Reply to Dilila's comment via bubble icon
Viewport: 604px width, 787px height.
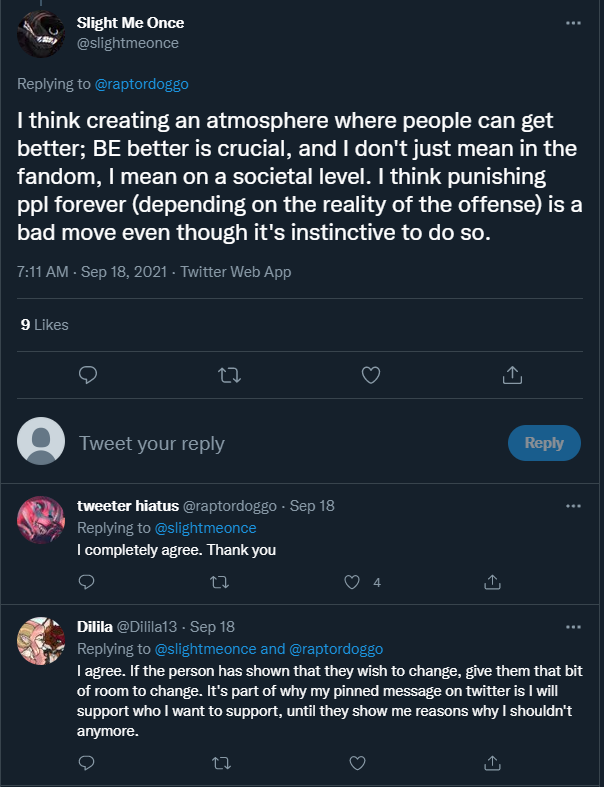[87, 763]
